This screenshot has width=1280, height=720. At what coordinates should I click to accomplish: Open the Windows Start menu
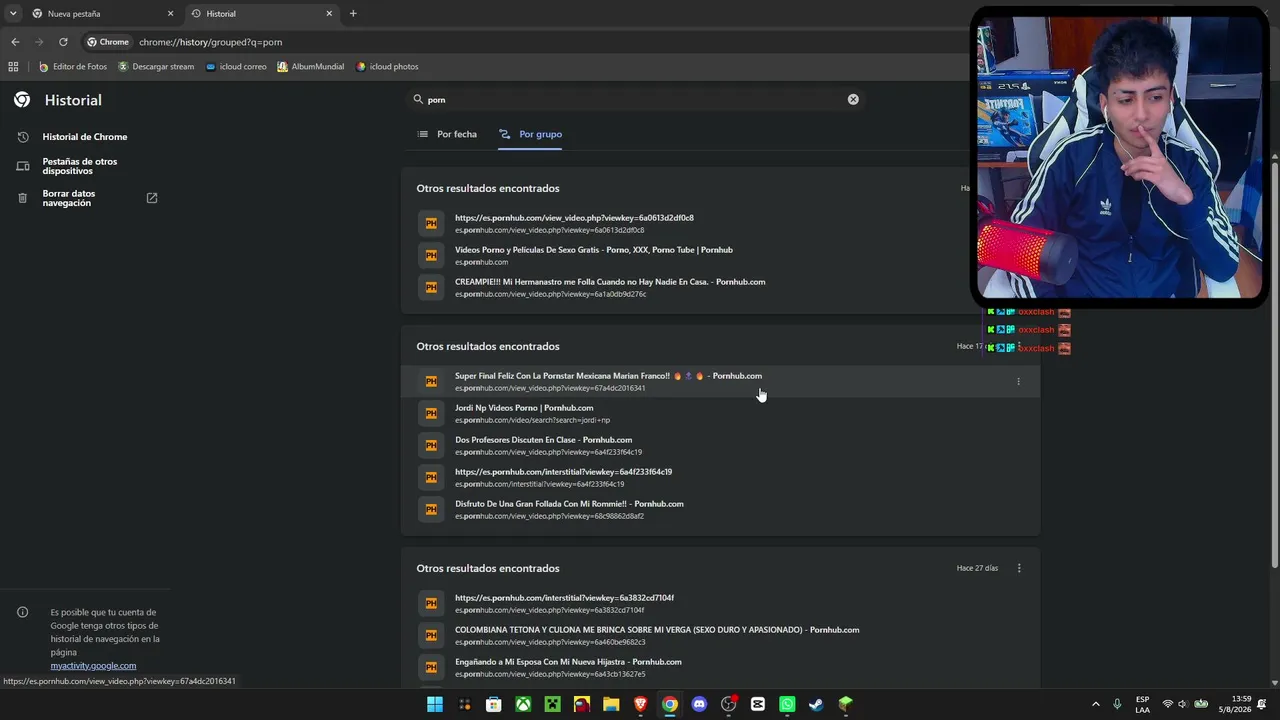435,704
